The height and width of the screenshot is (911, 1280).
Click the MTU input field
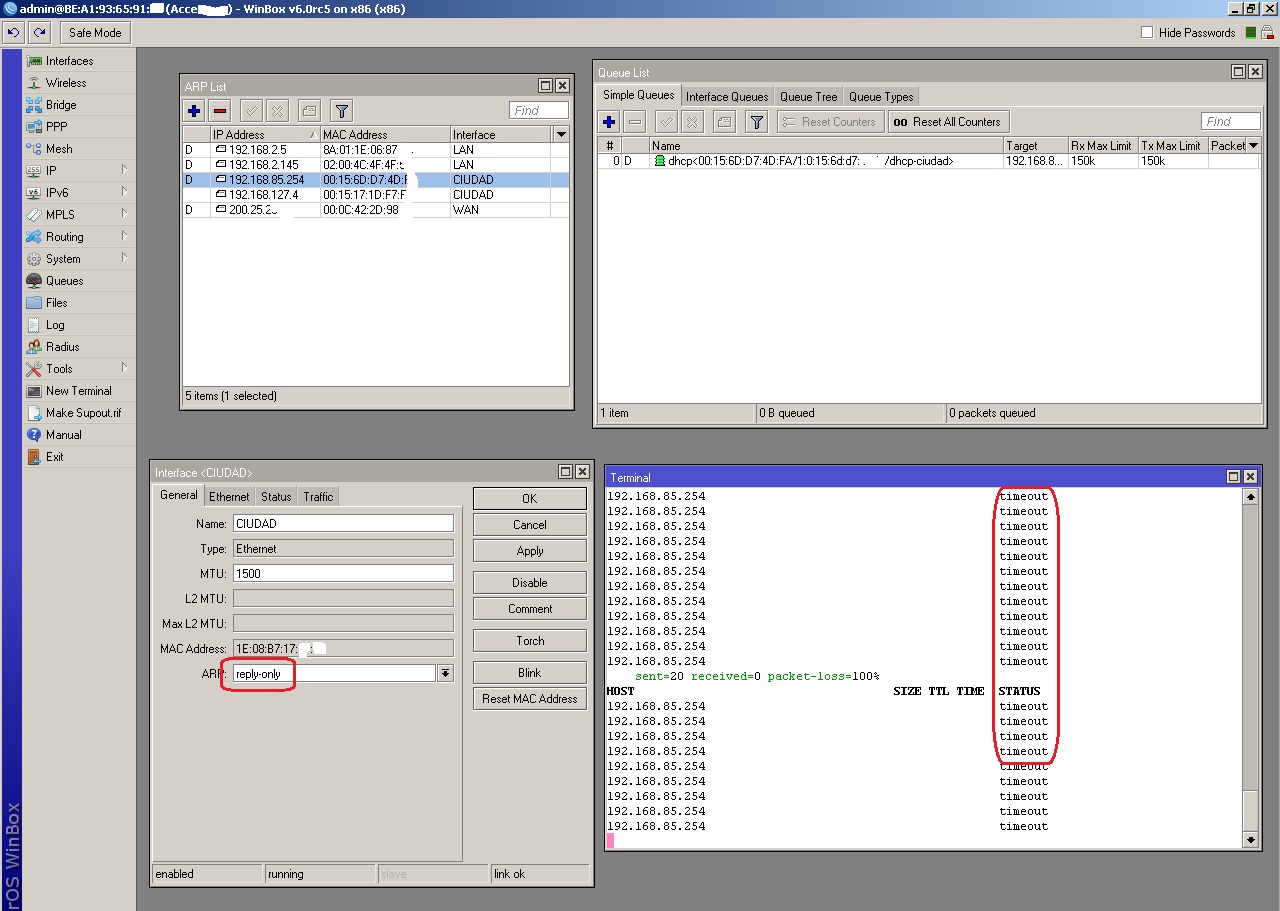coord(343,574)
